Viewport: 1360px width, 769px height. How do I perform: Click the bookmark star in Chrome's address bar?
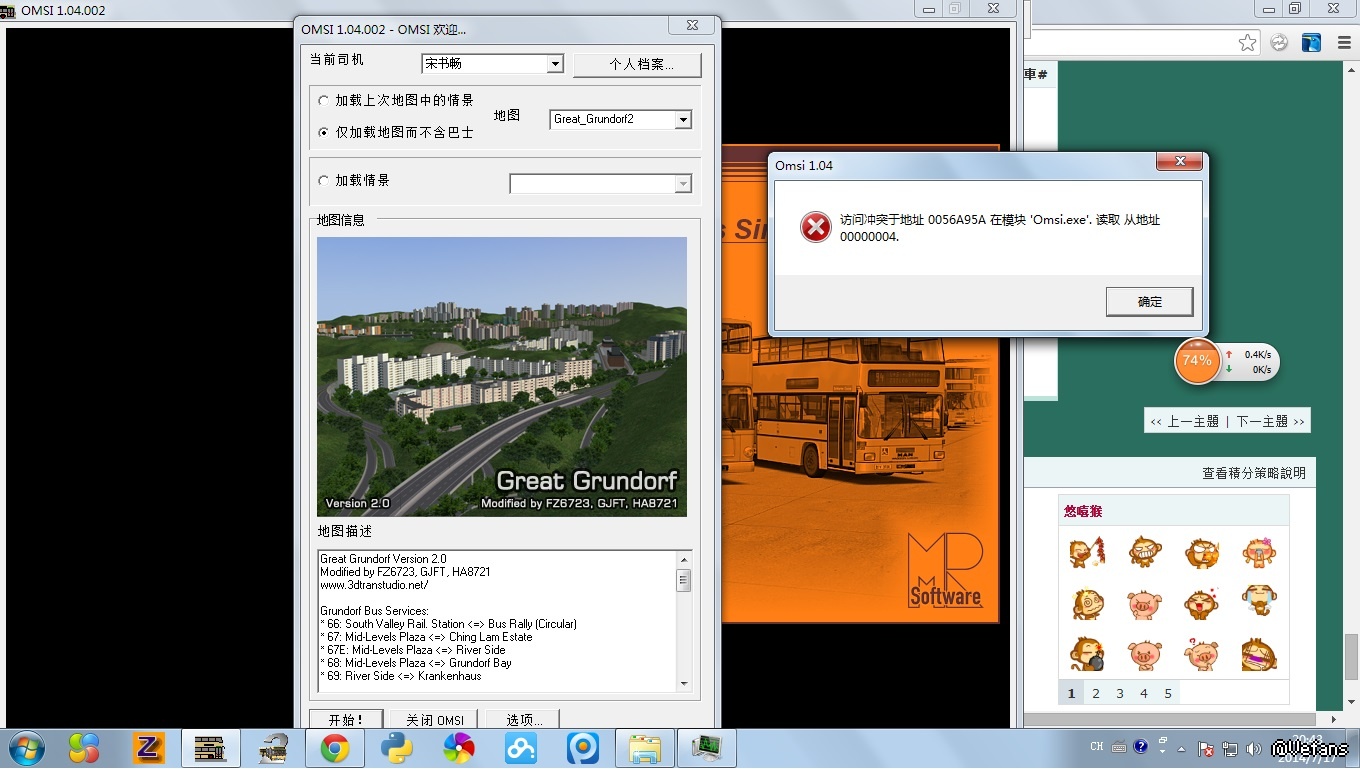(1247, 42)
